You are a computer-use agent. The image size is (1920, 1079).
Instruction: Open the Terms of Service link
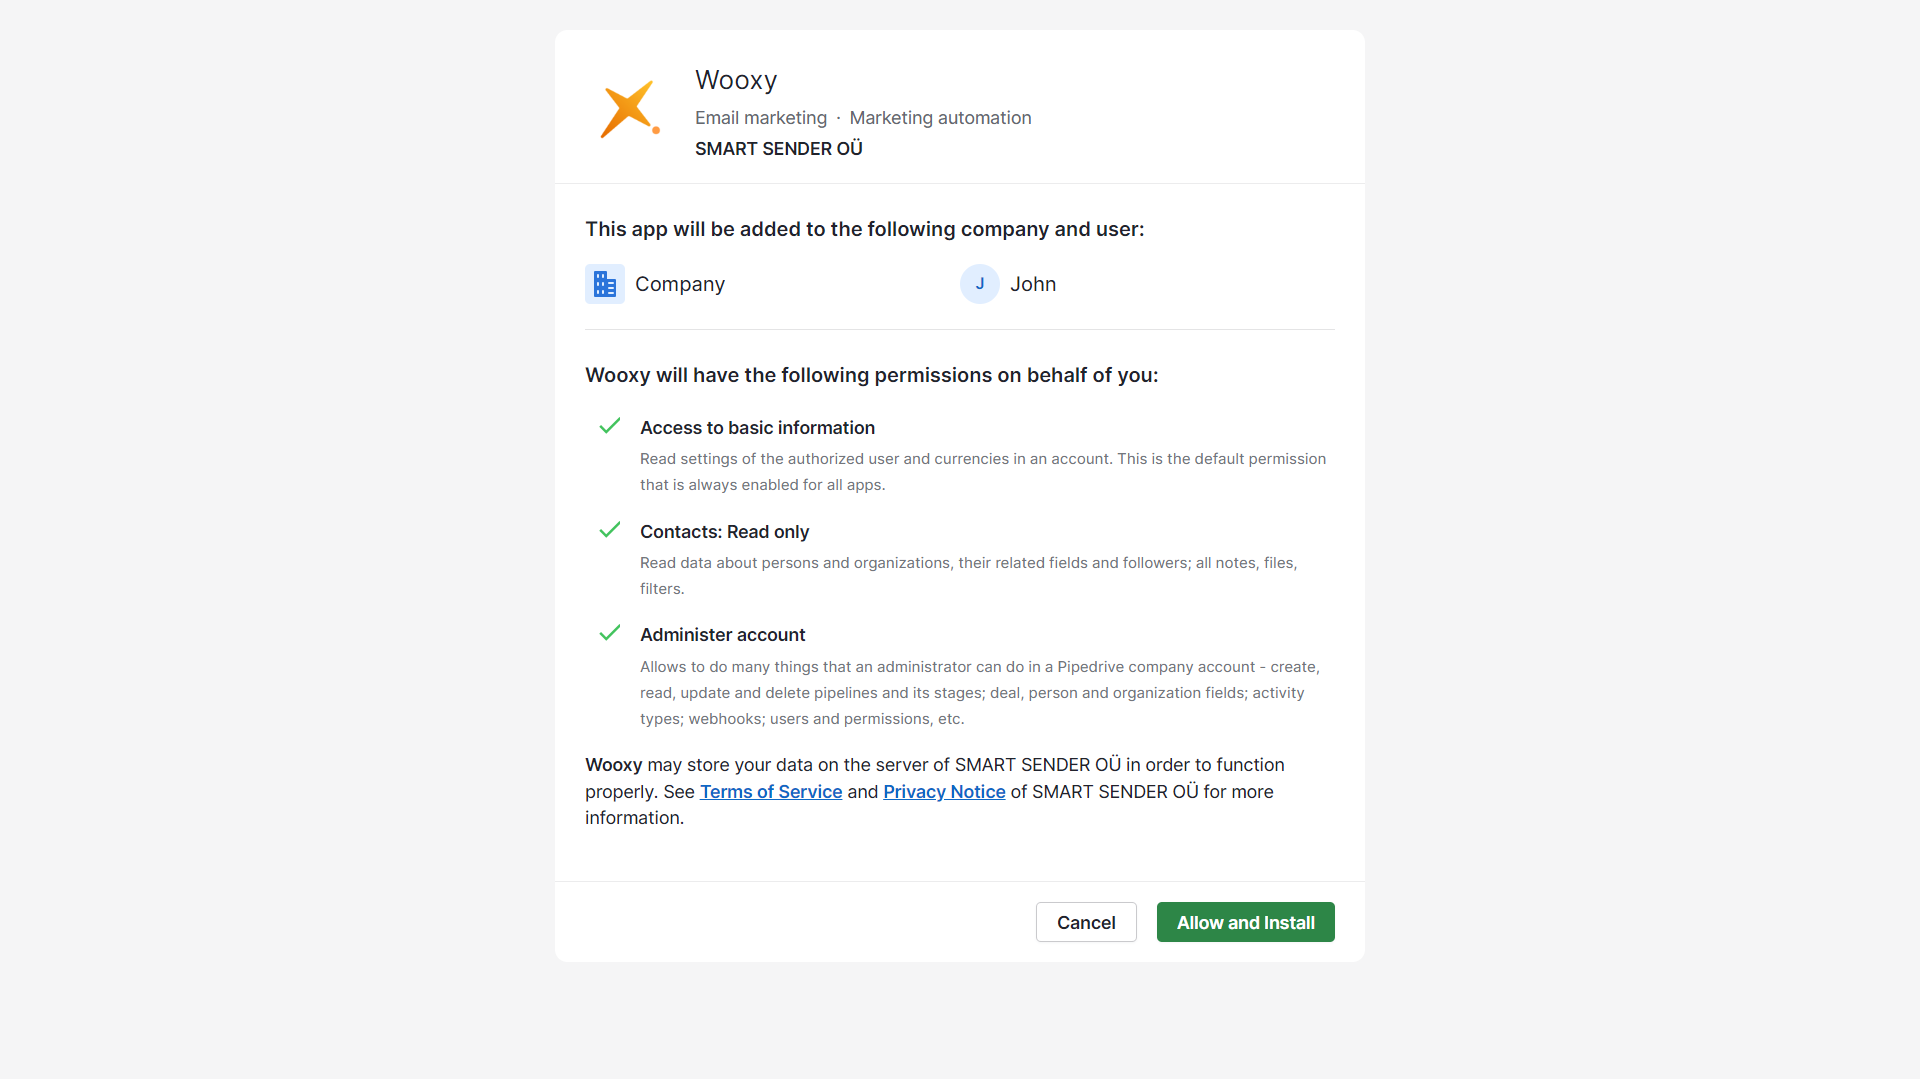pos(771,791)
